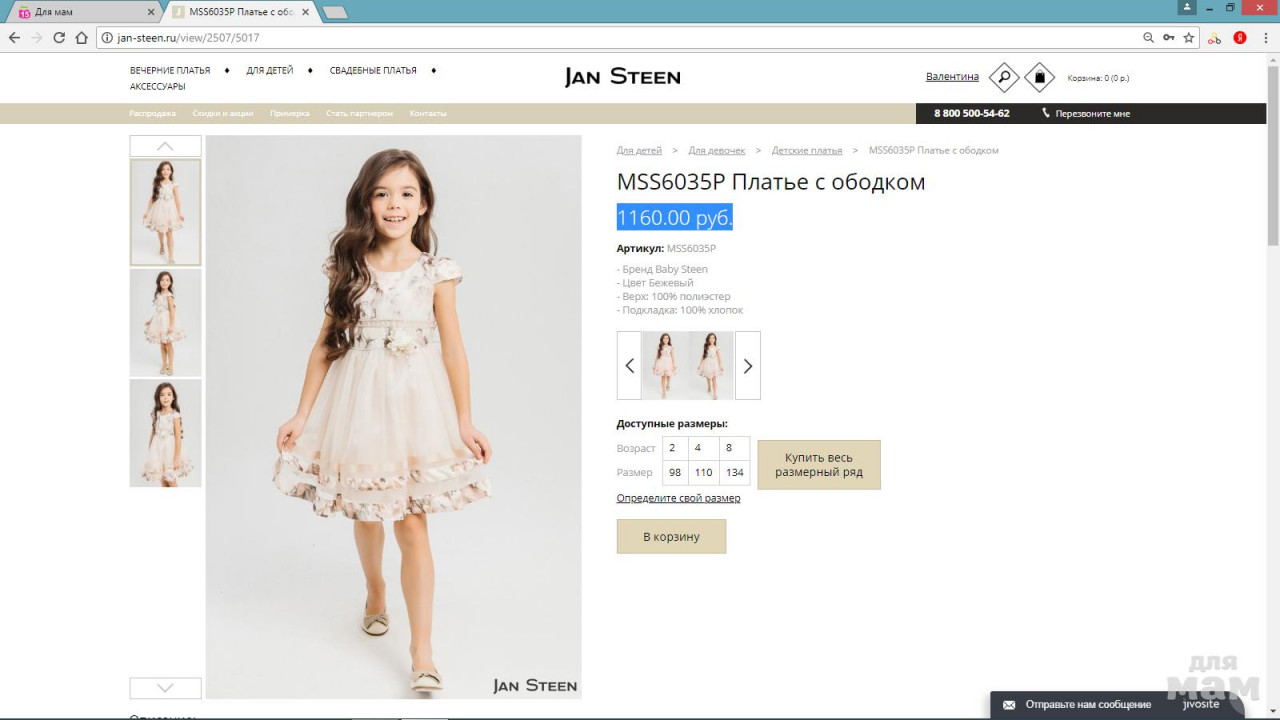Click Определите свой размер link
1280x720 pixels.
pos(678,498)
